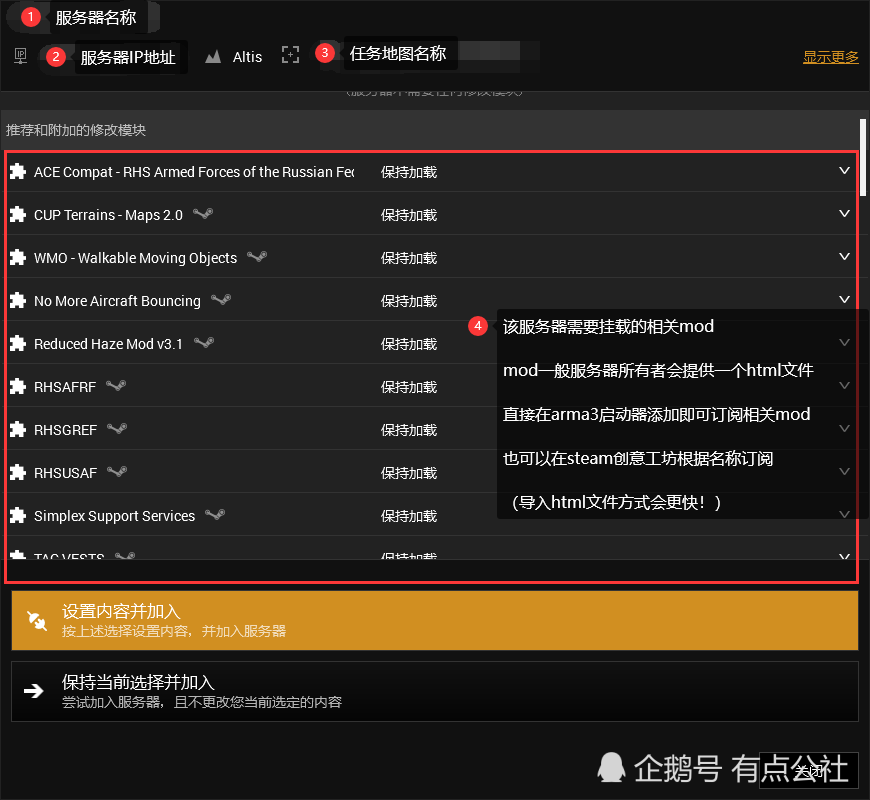Expand the Simplex Support Services row
870x800 pixels.
click(x=844, y=514)
